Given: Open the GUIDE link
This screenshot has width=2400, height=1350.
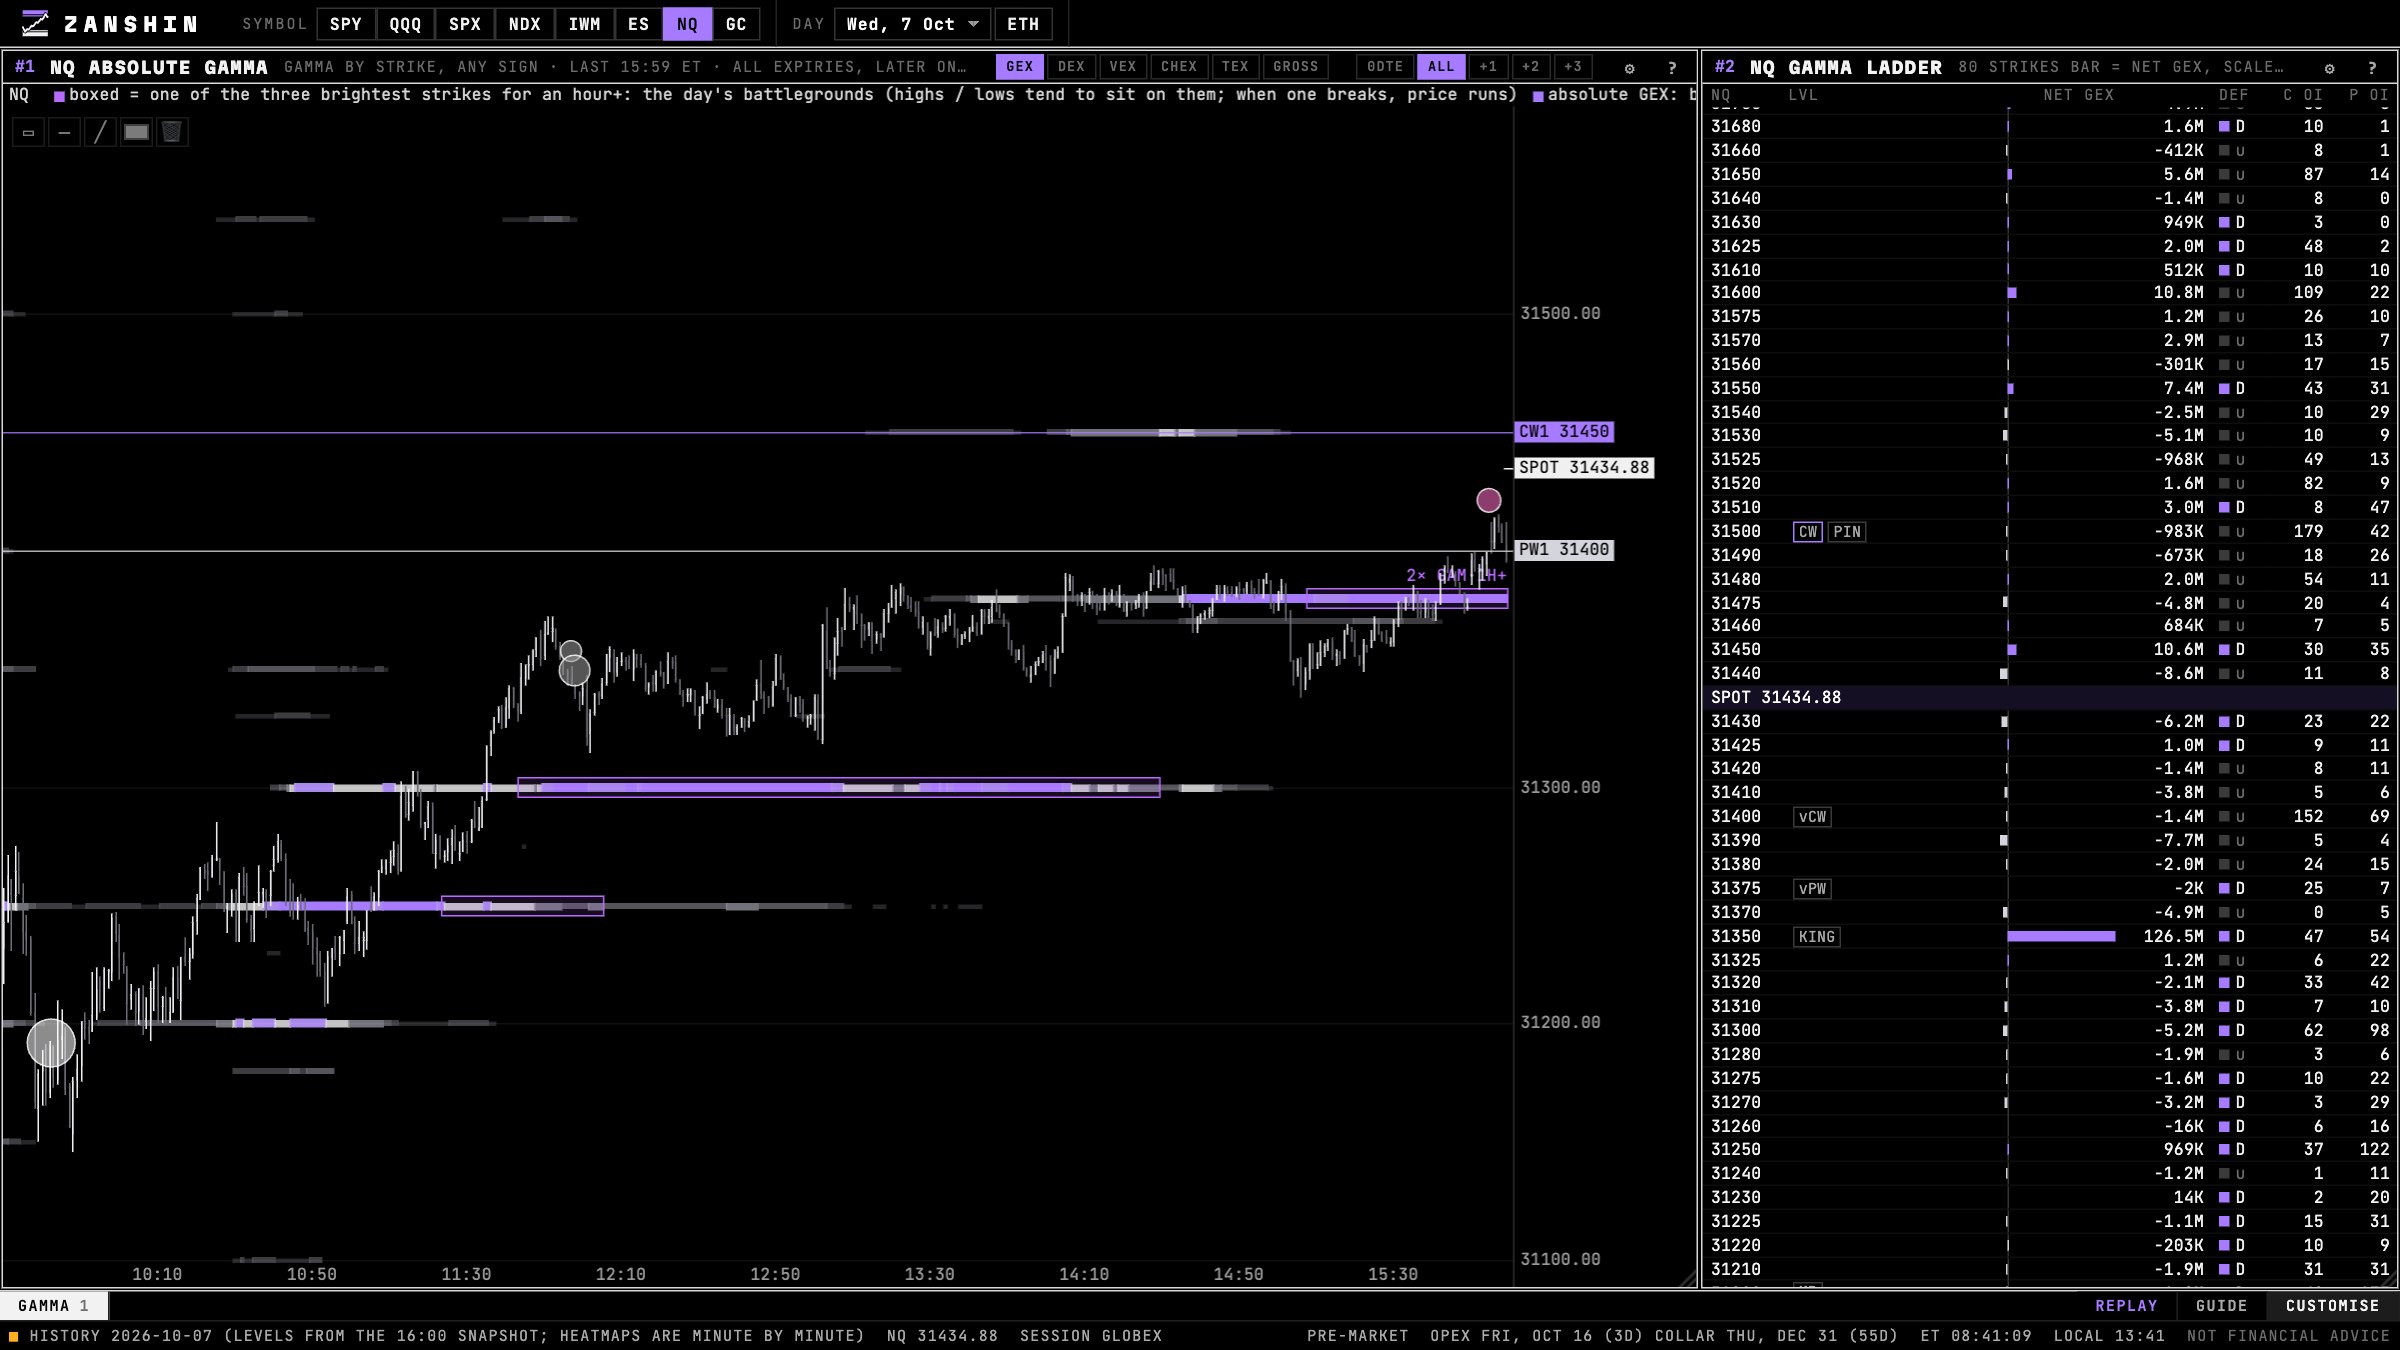Looking at the screenshot, I should coord(2222,1306).
